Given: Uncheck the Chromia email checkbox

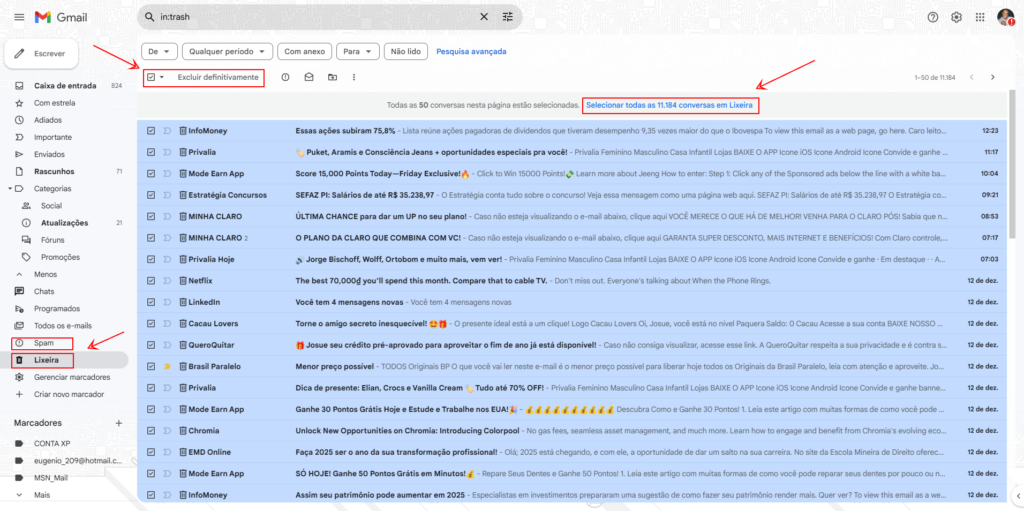Looking at the screenshot, I should [x=151, y=431].
